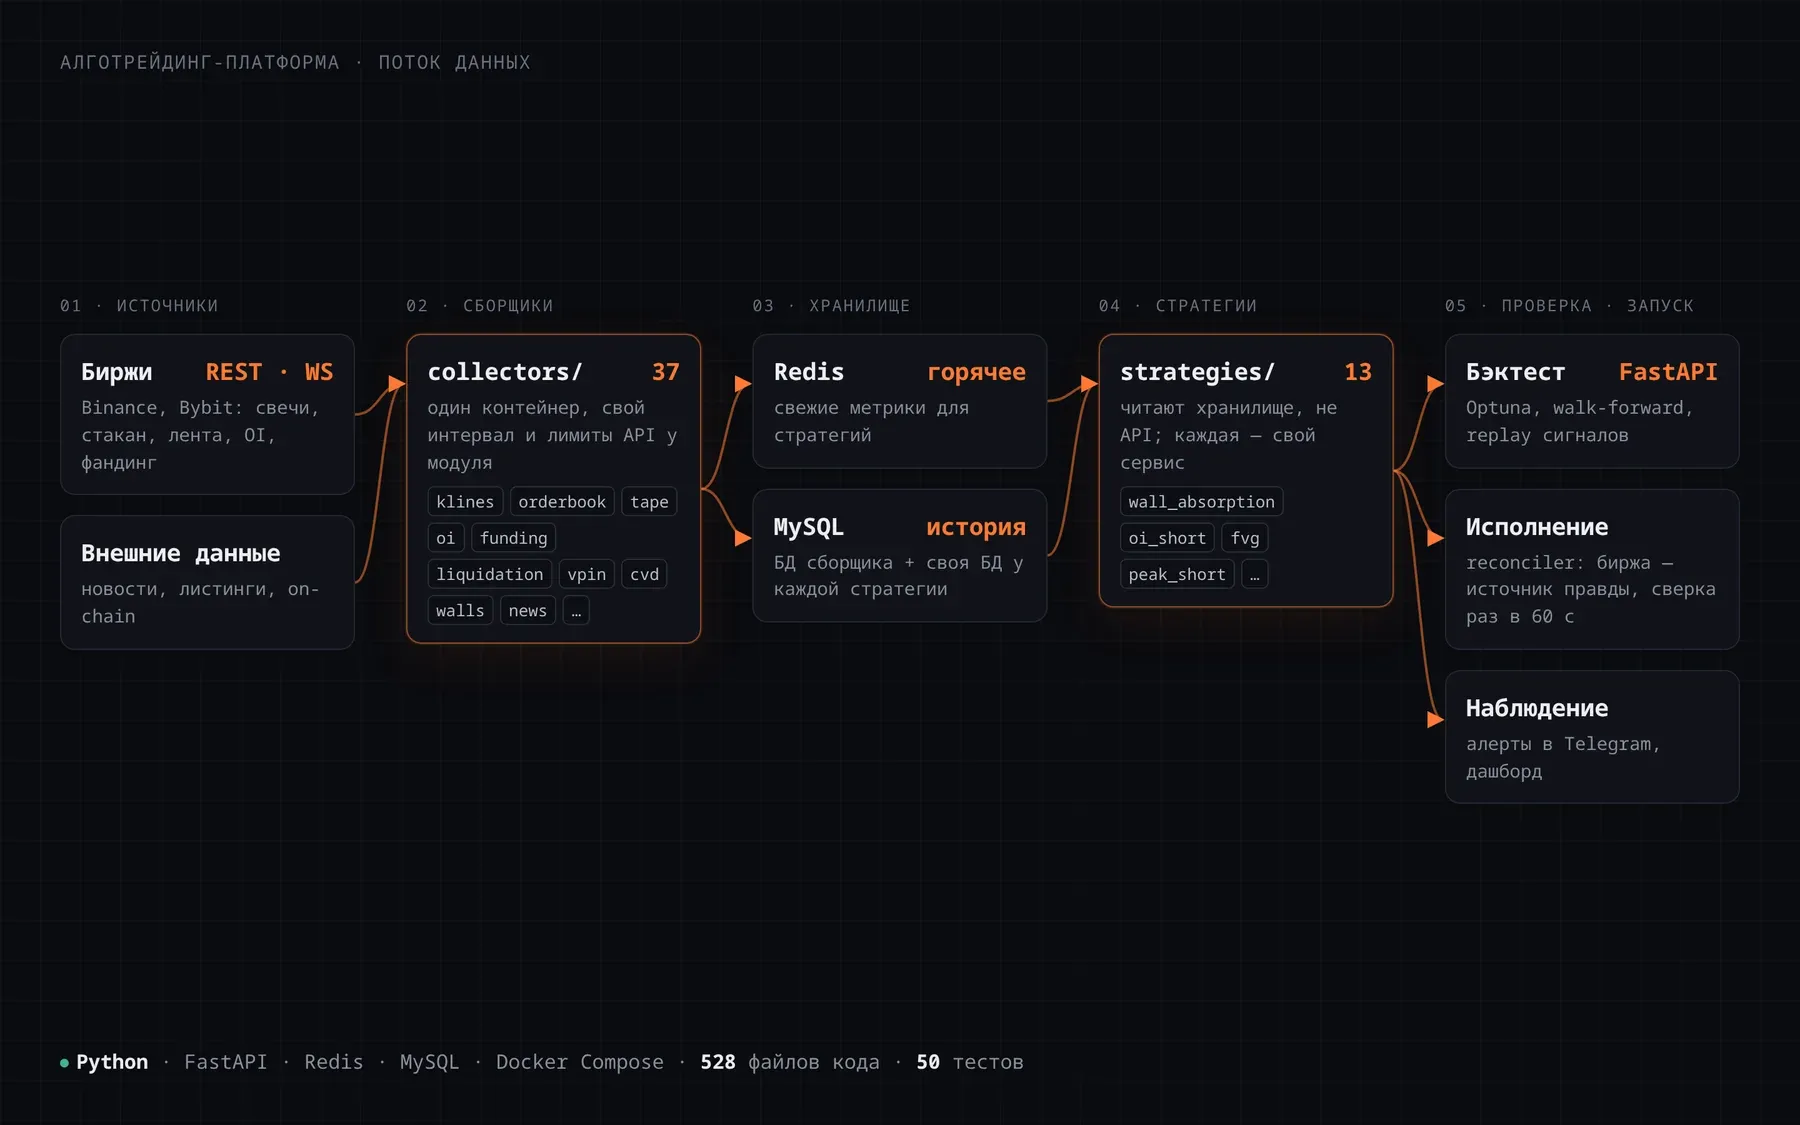Click the 03 · ХРАНИЛИЩЕ column header
Screen dimensions: 1800x1125
click(x=832, y=306)
